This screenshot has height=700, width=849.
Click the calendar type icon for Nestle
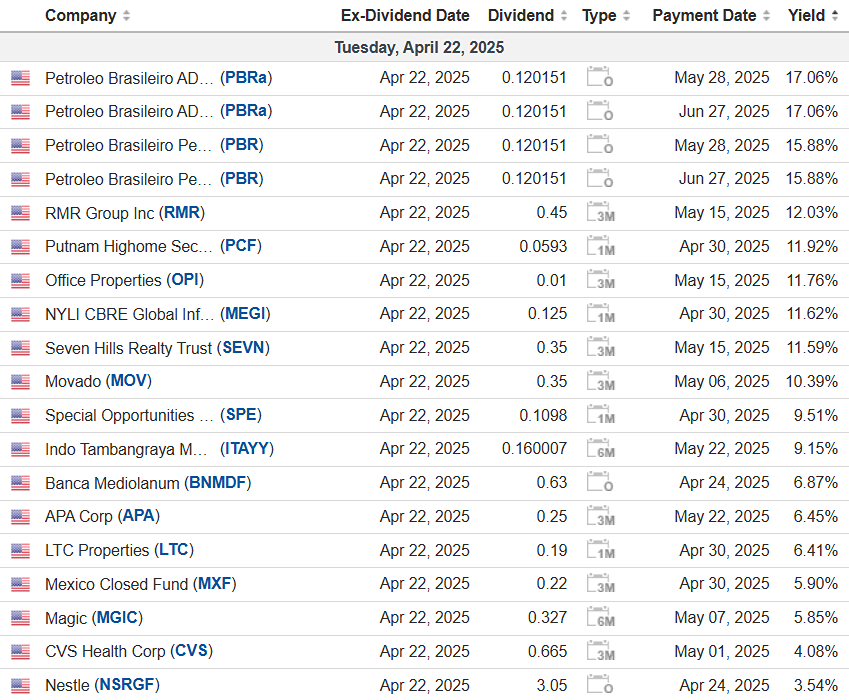click(600, 686)
